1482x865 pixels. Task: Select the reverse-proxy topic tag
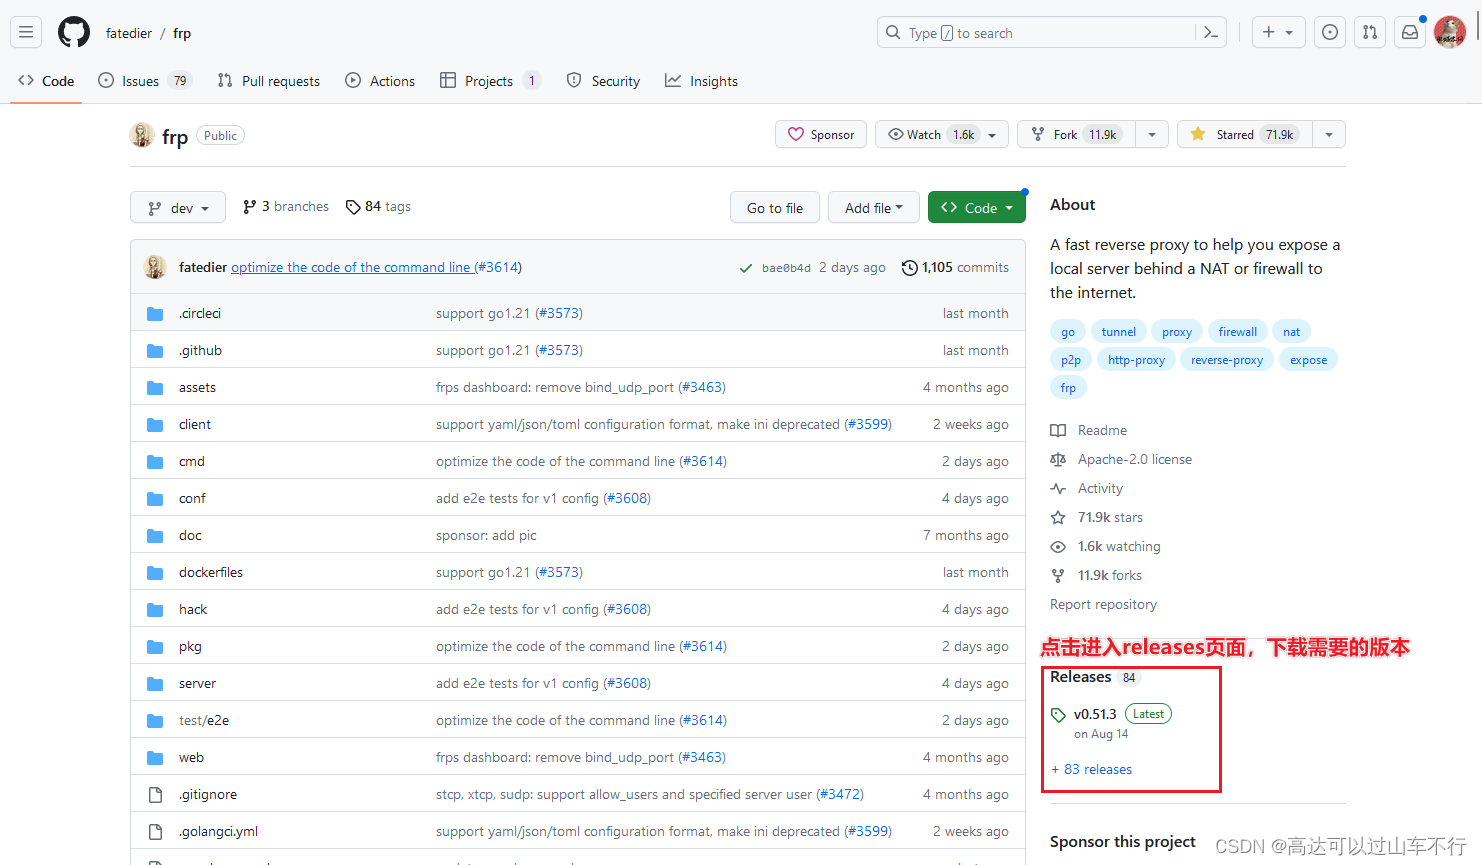coord(1227,360)
